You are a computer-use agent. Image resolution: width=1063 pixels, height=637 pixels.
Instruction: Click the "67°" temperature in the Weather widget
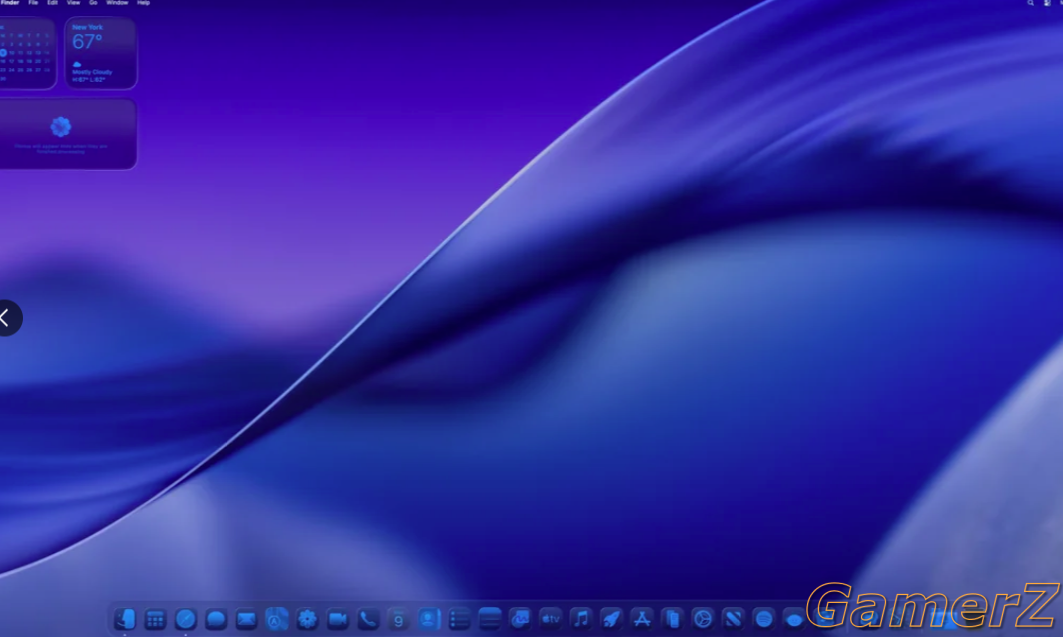pos(87,42)
